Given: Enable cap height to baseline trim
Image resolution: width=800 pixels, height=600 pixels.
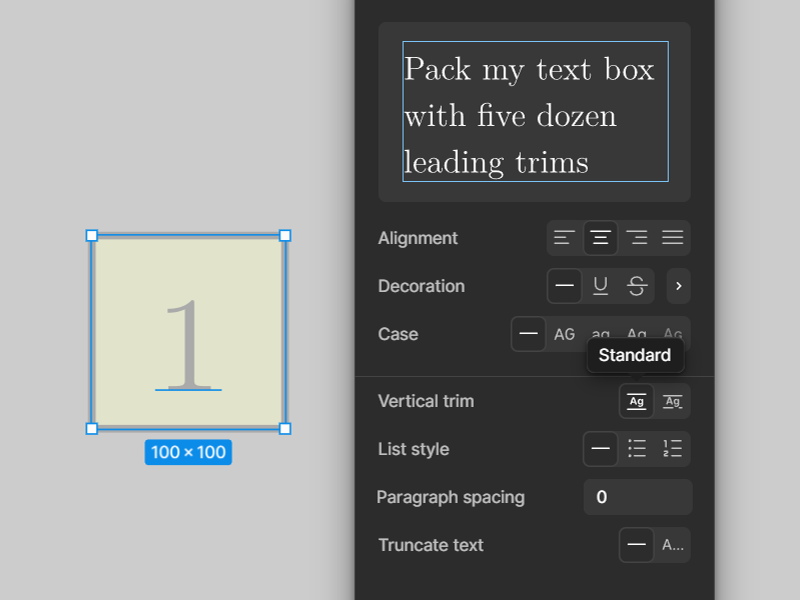Looking at the screenshot, I should pos(672,401).
